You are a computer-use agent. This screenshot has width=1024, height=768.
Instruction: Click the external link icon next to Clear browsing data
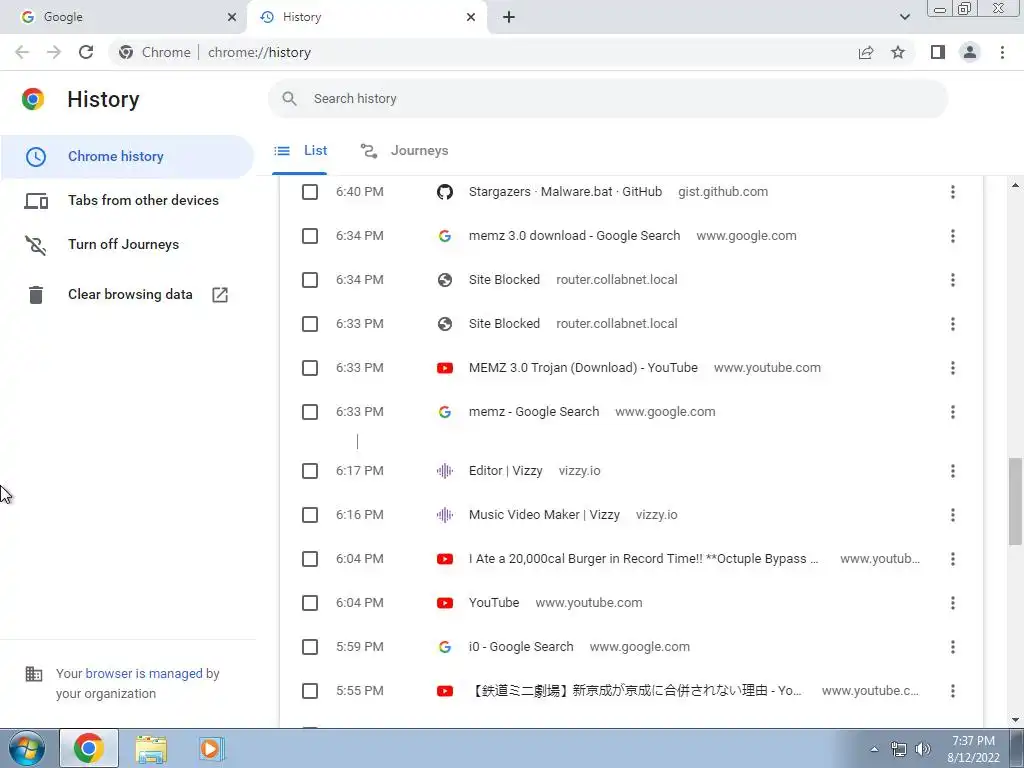pyautogui.click(x=220, y=295)
